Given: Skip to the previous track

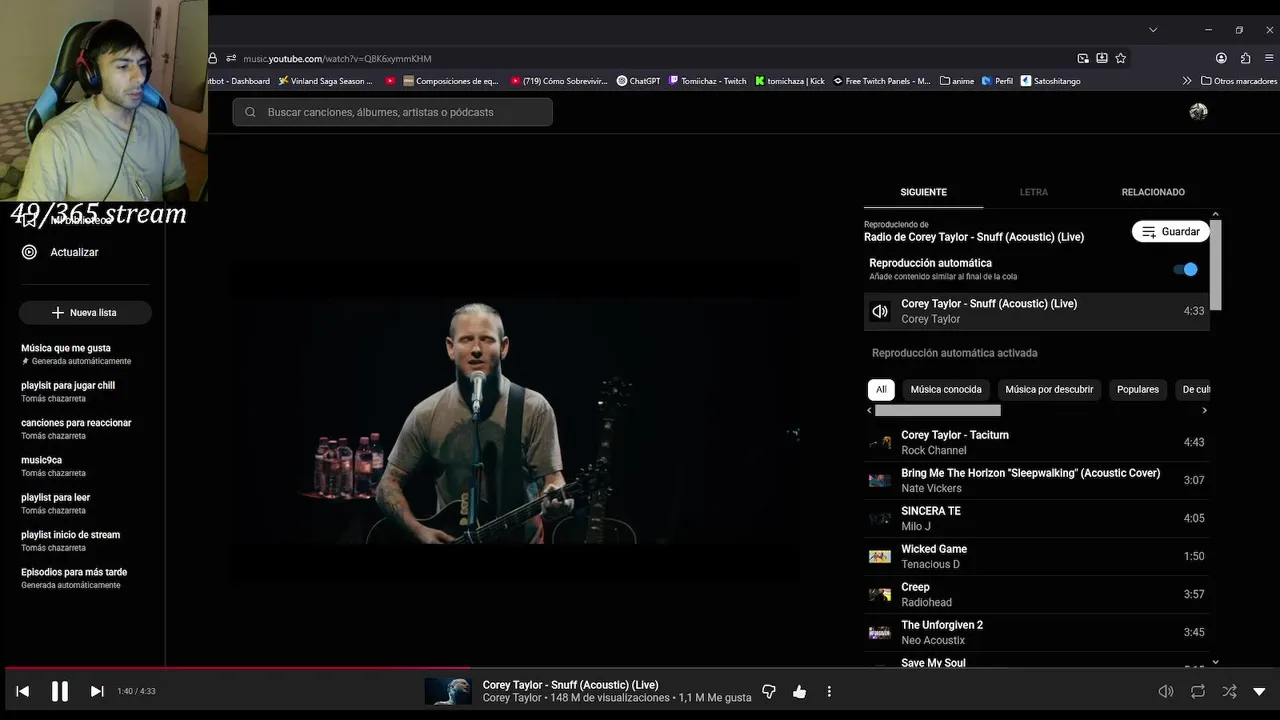Looking at the screenshot, I should point(22,691).
